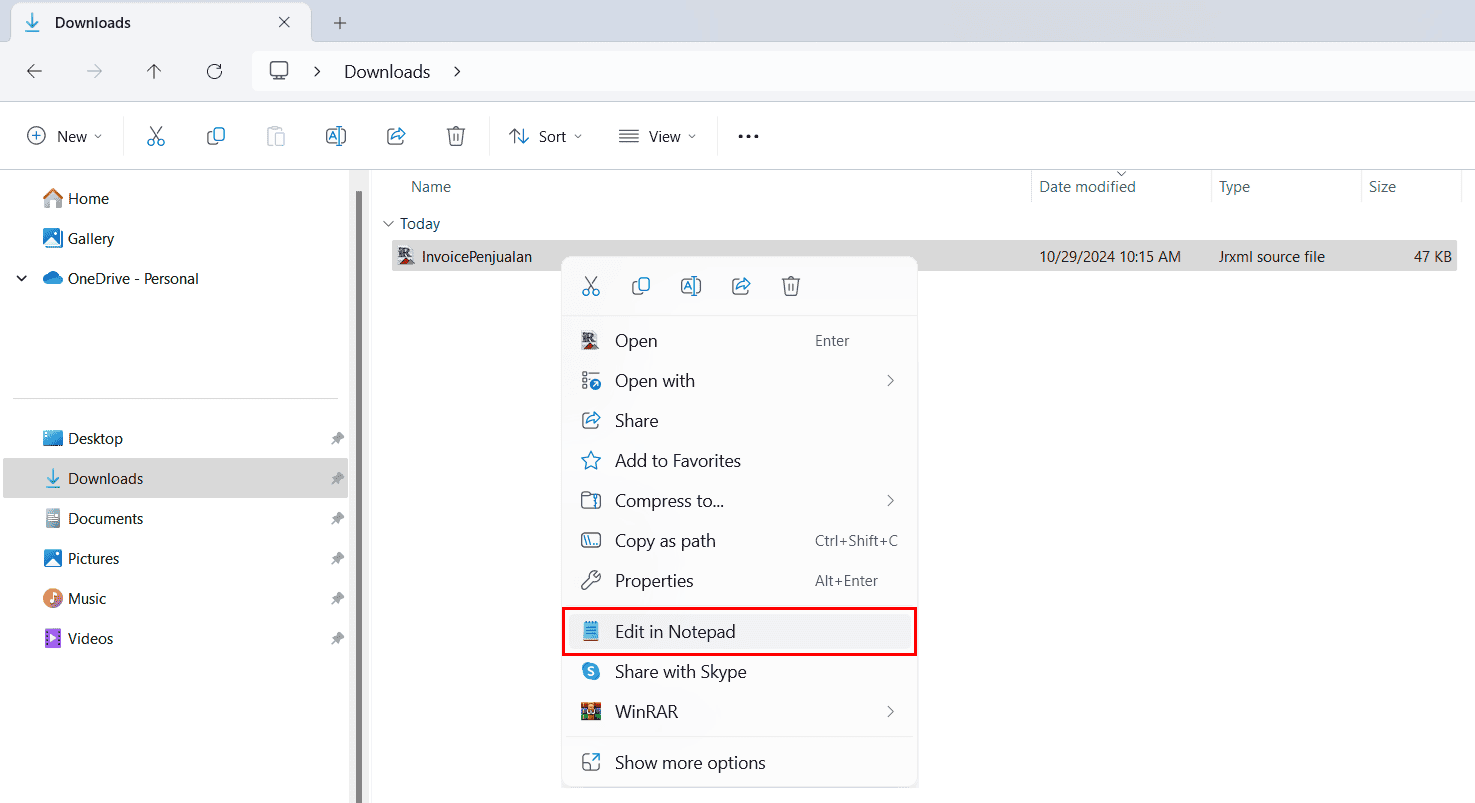Screen dimensions: 1475x803
Task: Sort by the Date modified column header
Action: [1087, 187]
